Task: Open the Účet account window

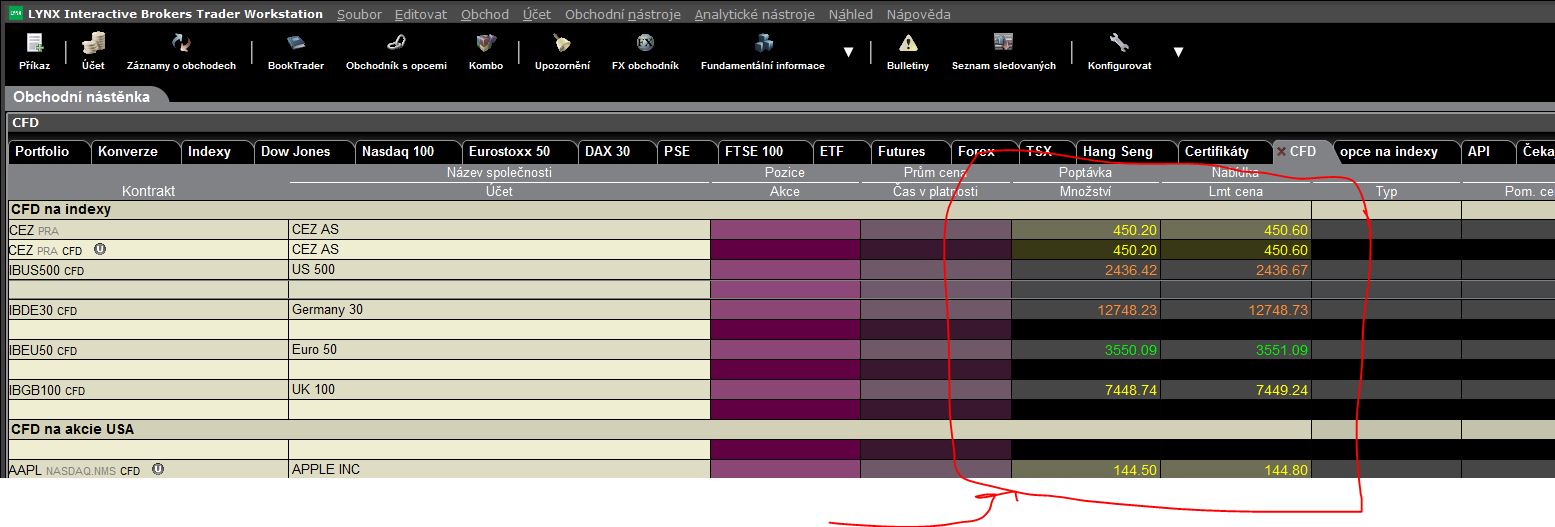Action: tap(93, 51)
